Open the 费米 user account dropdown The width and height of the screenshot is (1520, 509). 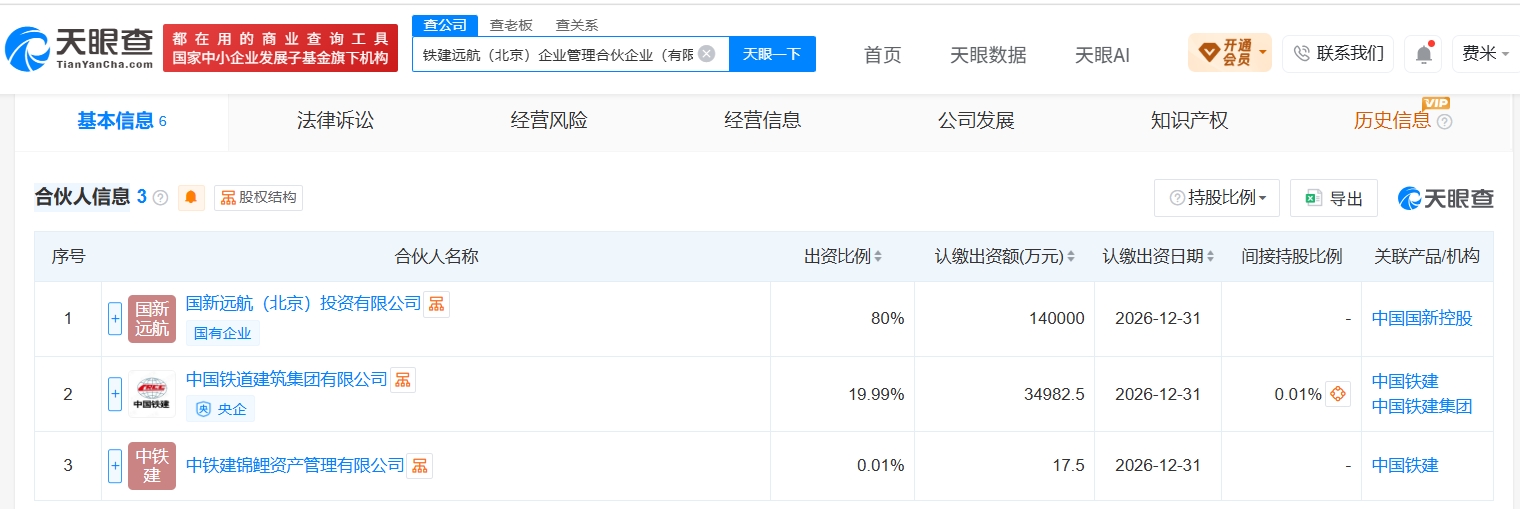click(x=1485, y=54)
